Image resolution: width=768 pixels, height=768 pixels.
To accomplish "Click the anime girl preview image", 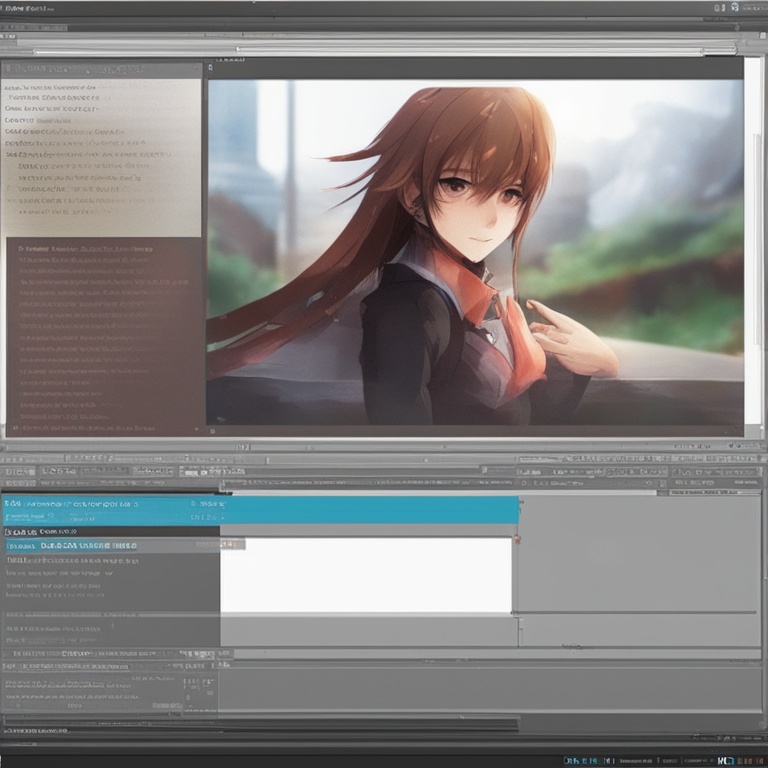I will click(x=475, y=252).
